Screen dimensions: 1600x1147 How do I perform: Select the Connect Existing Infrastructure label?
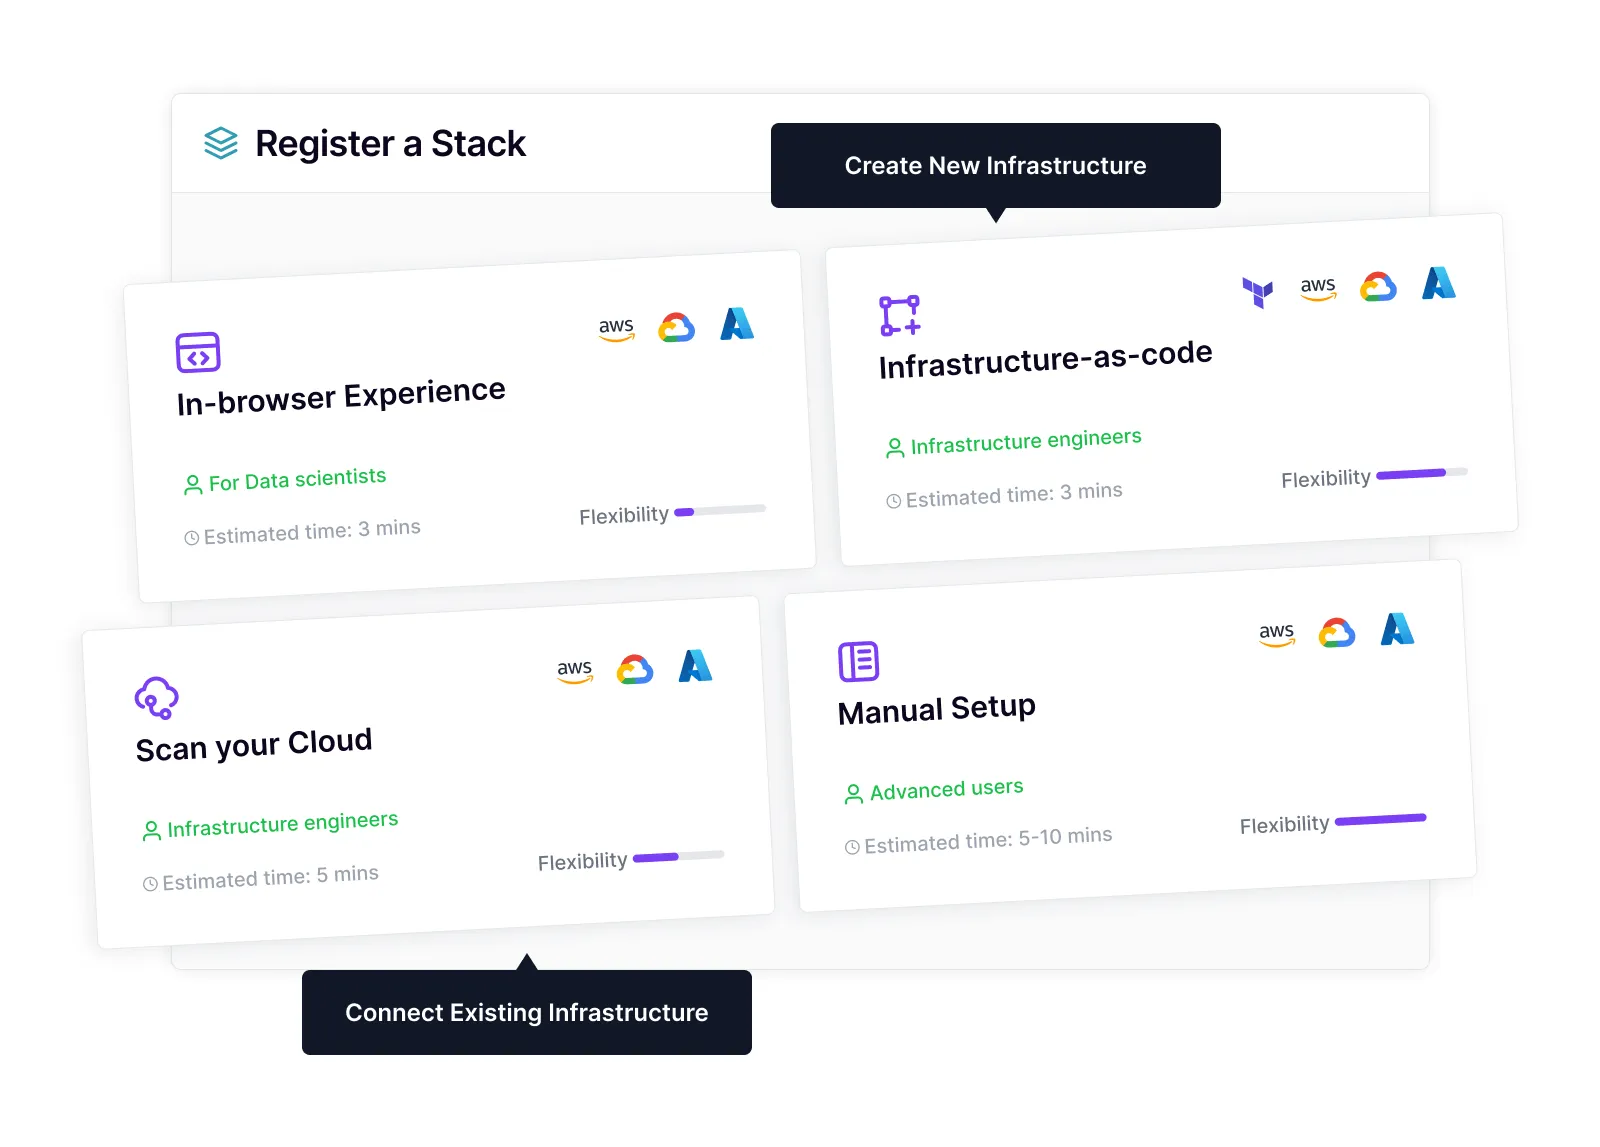(x=526, y=1012)
